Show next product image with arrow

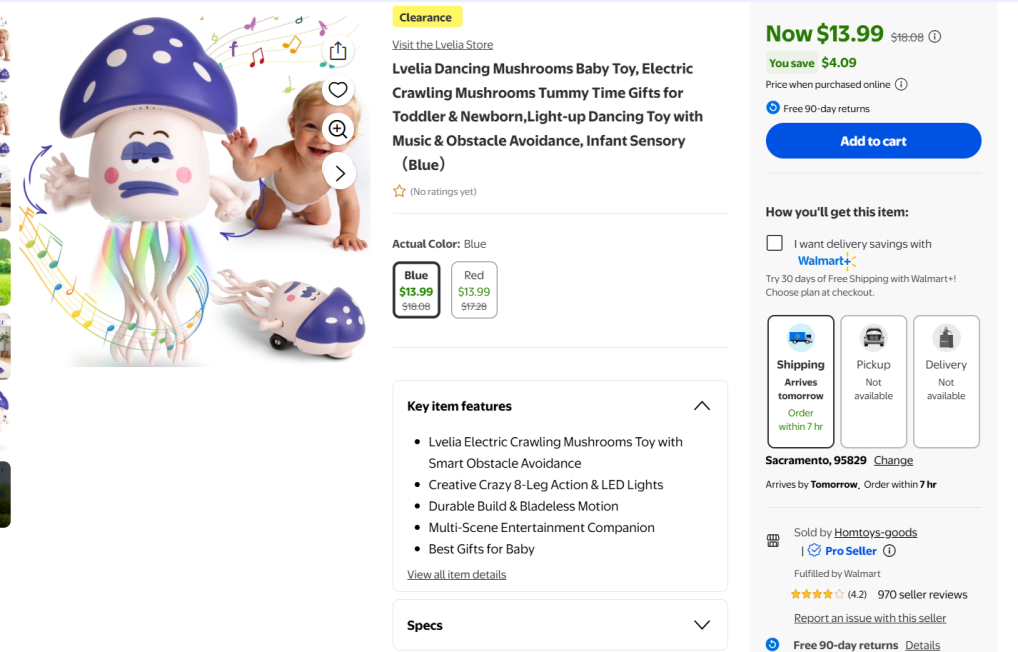(x=339, y=173)
